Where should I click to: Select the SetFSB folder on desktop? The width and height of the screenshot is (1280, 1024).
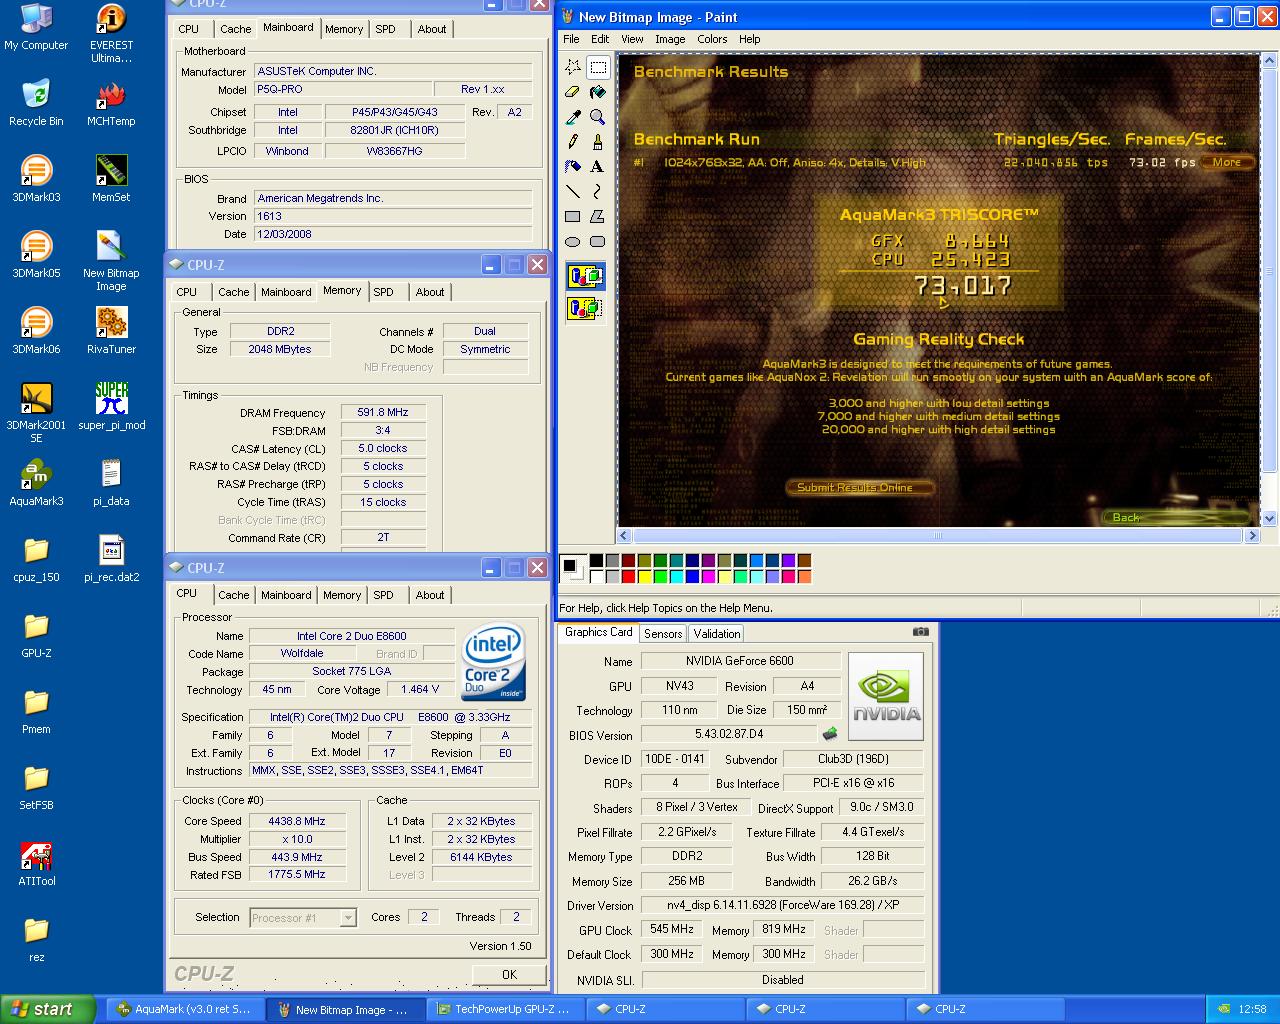[x=36, y=787]
